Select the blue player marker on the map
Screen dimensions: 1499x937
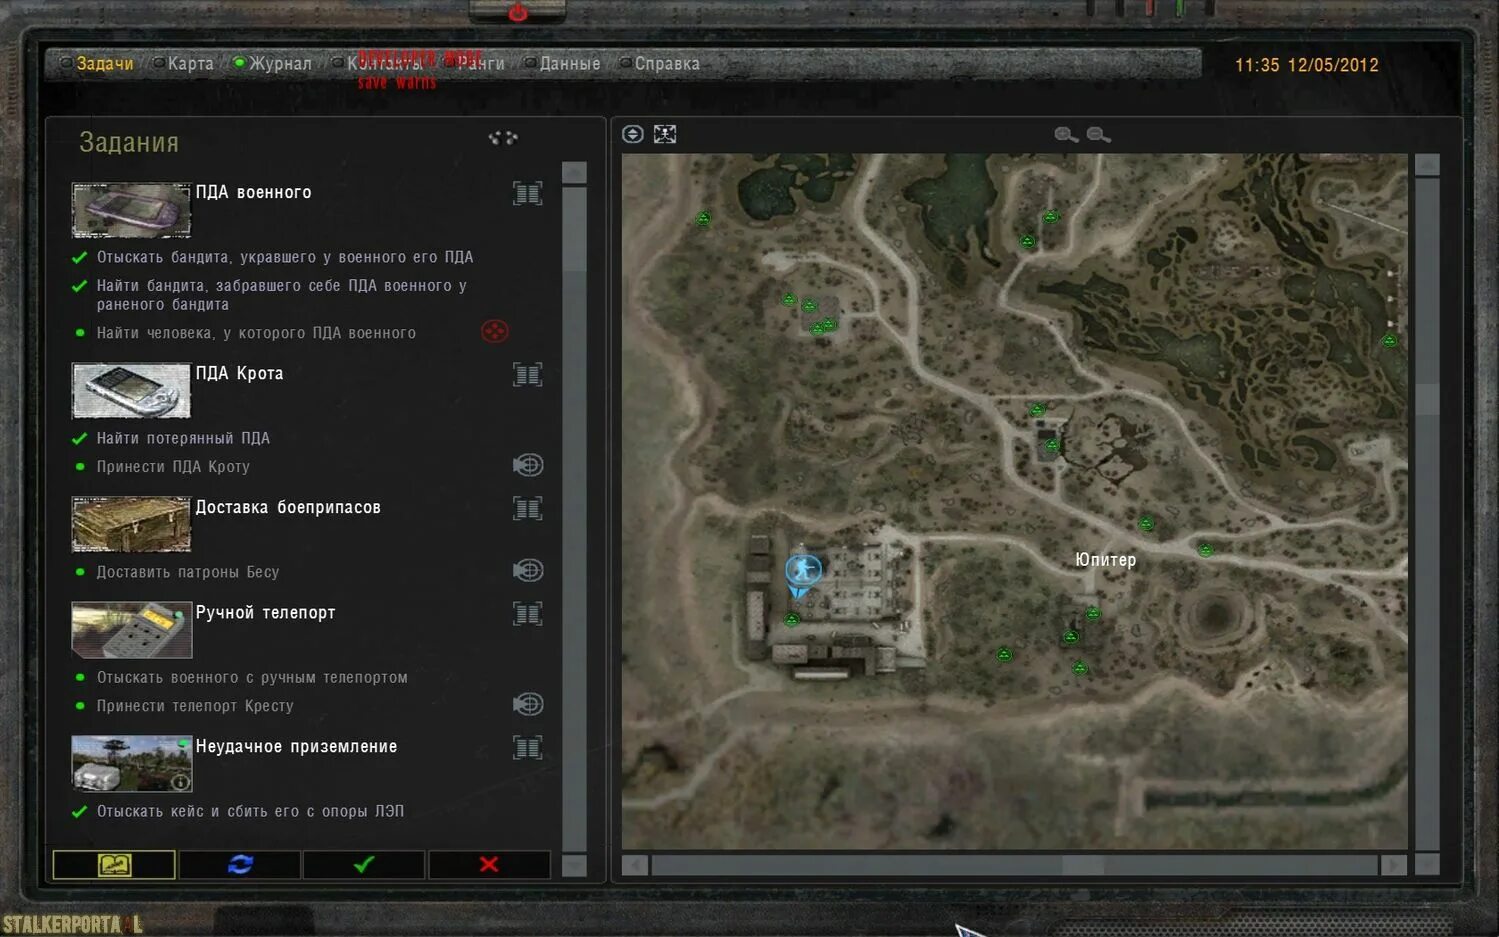tap(802, 571)
